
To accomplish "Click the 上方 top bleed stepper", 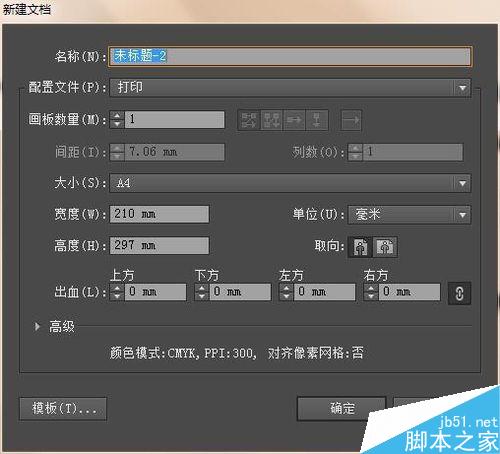I will tap(117, 292).
